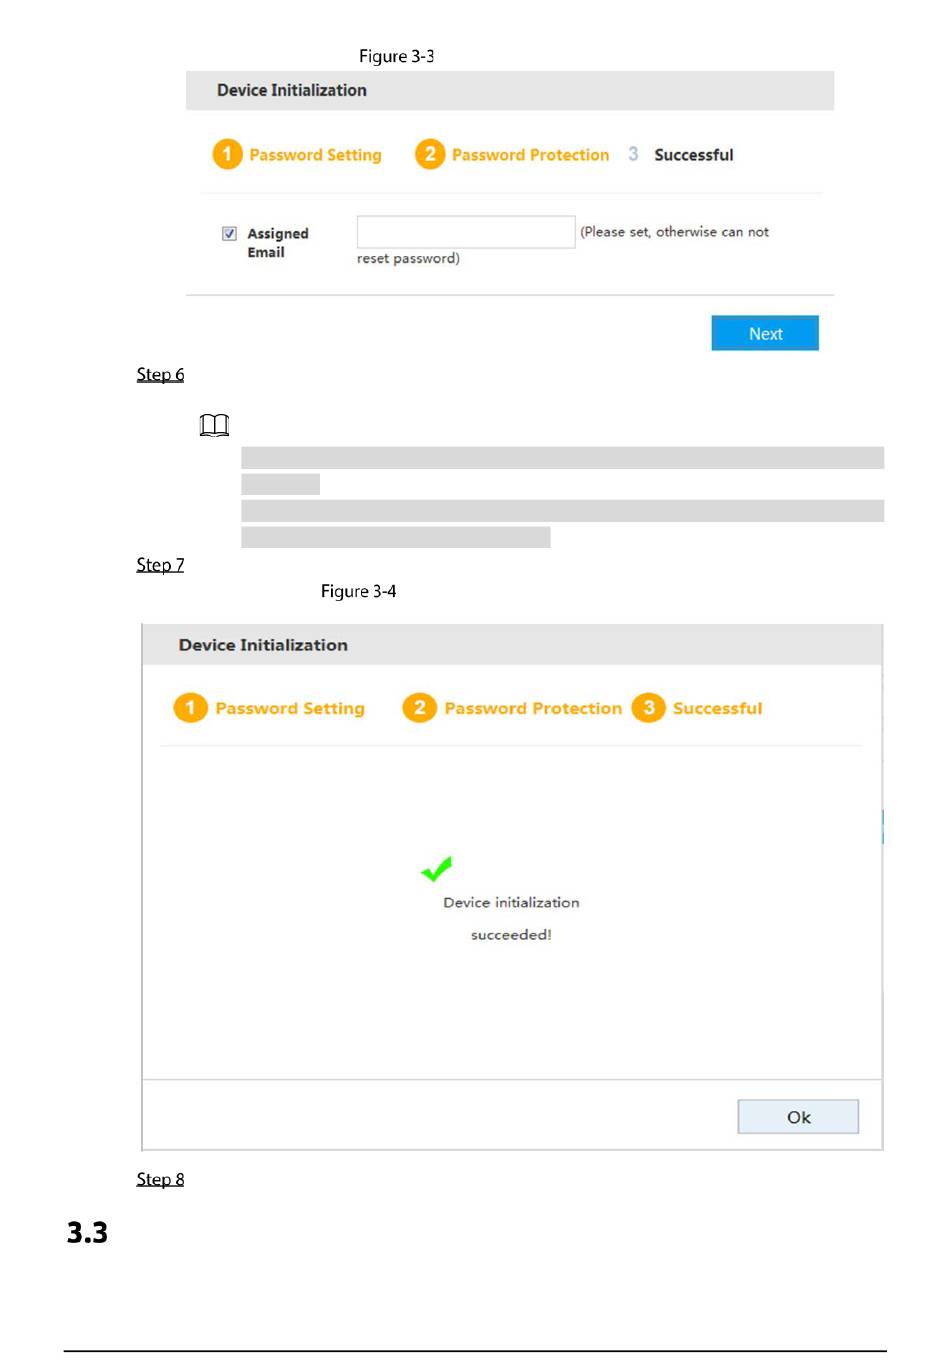Select Password Setting step in second dialog
Screen dimensions: 950x1369
coord(290,708)
